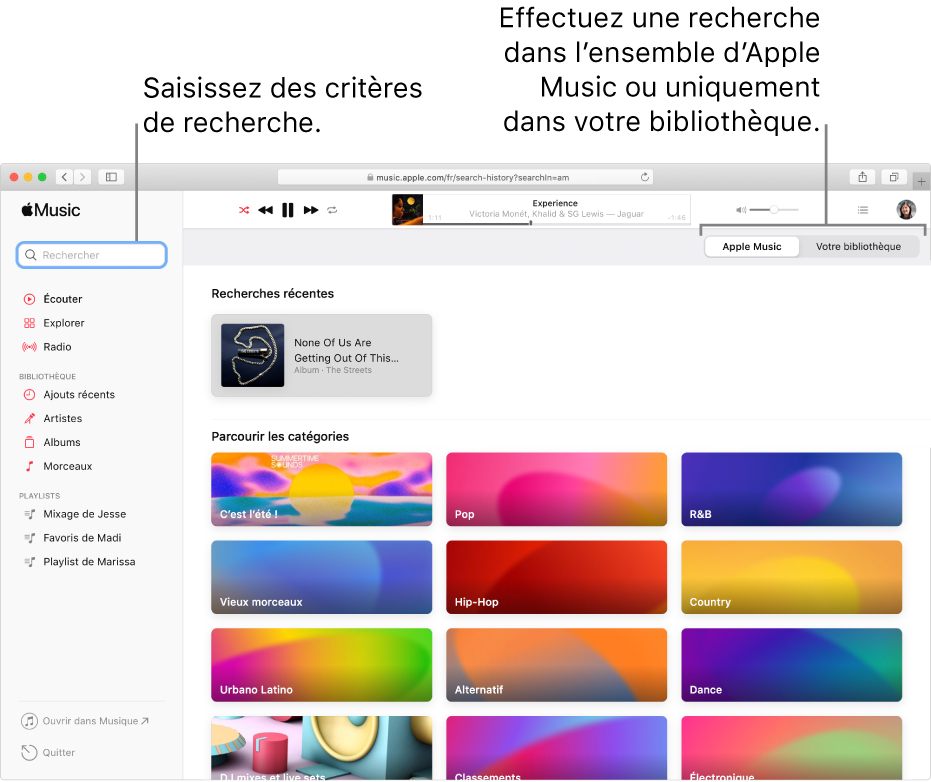
Task: Click the Recherches récentes heading
Action: pyautogui.click(x=273, y=293)
